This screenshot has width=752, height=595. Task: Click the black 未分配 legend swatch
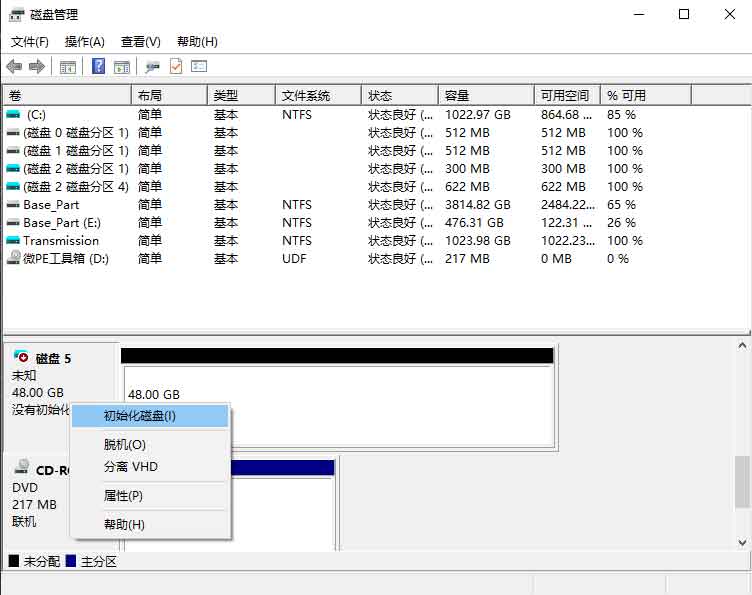coord(14,561)
